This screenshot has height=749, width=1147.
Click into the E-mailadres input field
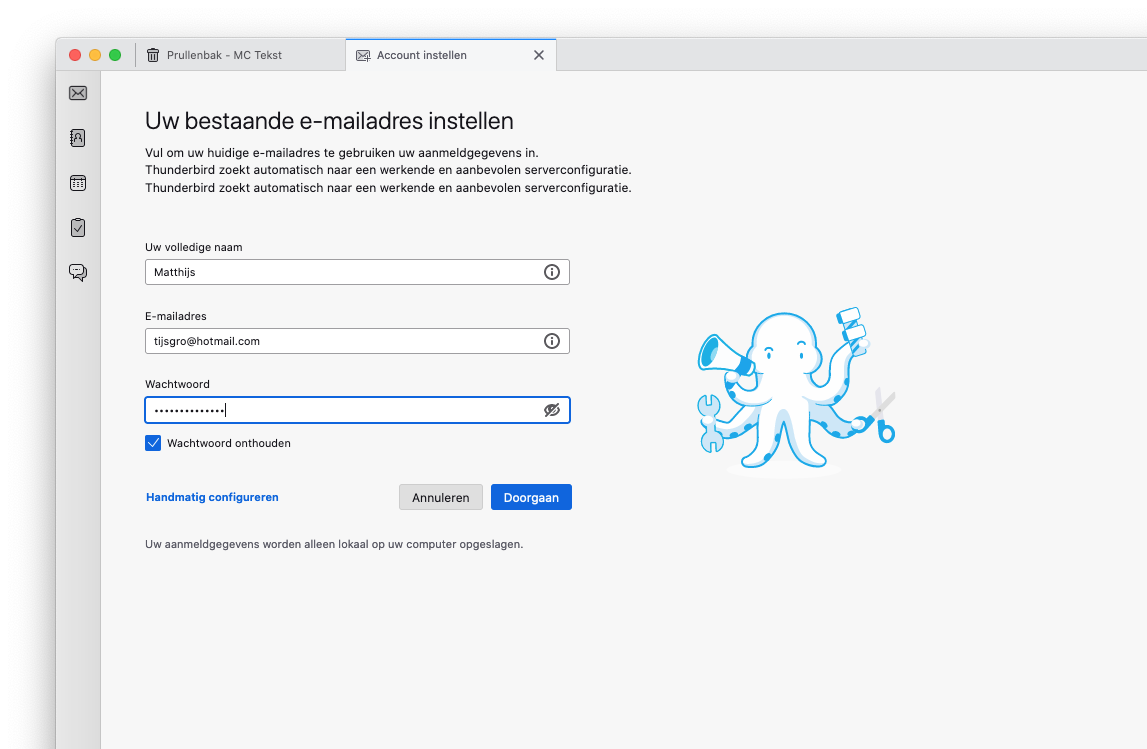(x=340, y=341)
